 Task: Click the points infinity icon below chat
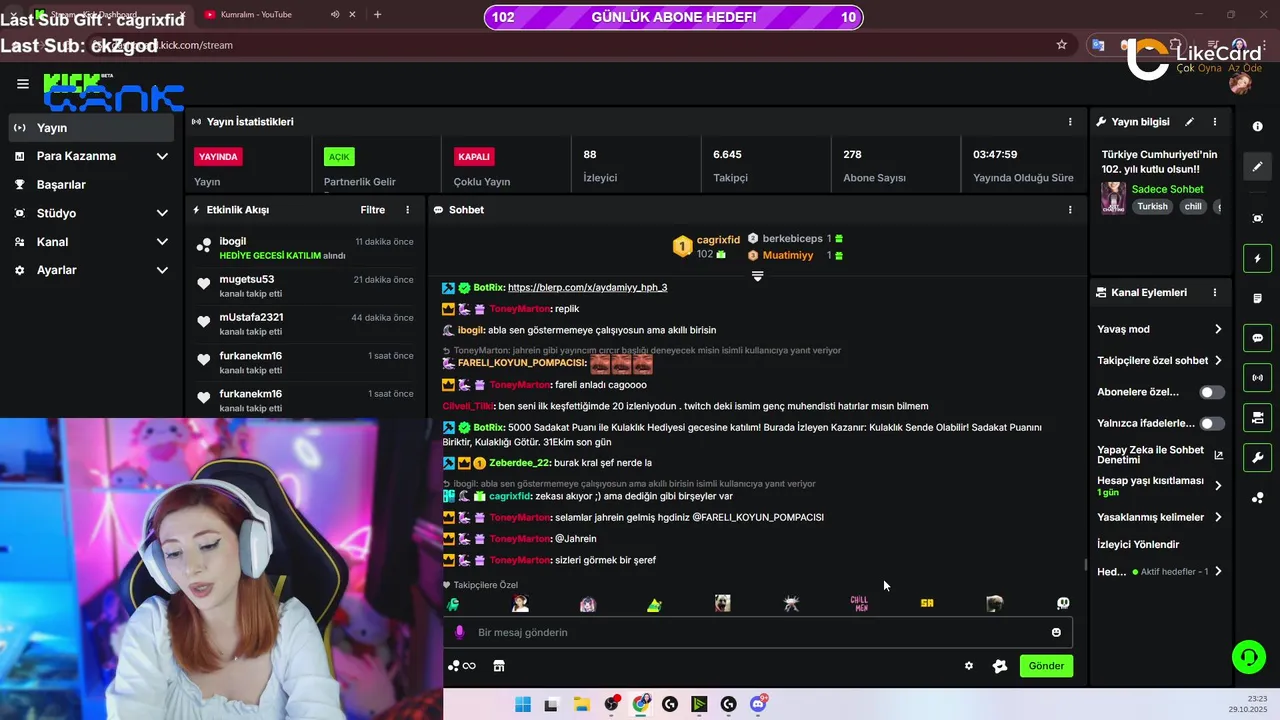(462, 666)
